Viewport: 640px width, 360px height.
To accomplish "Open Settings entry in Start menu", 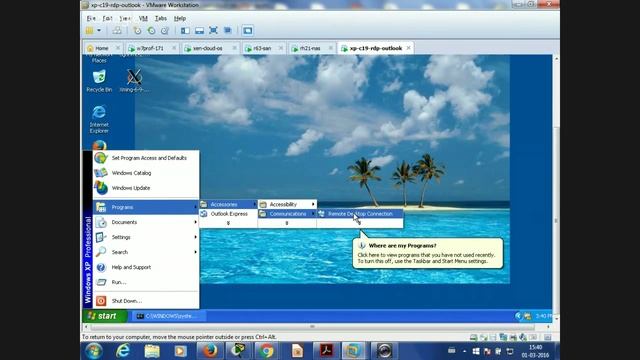I will click(x=146, y=237).
